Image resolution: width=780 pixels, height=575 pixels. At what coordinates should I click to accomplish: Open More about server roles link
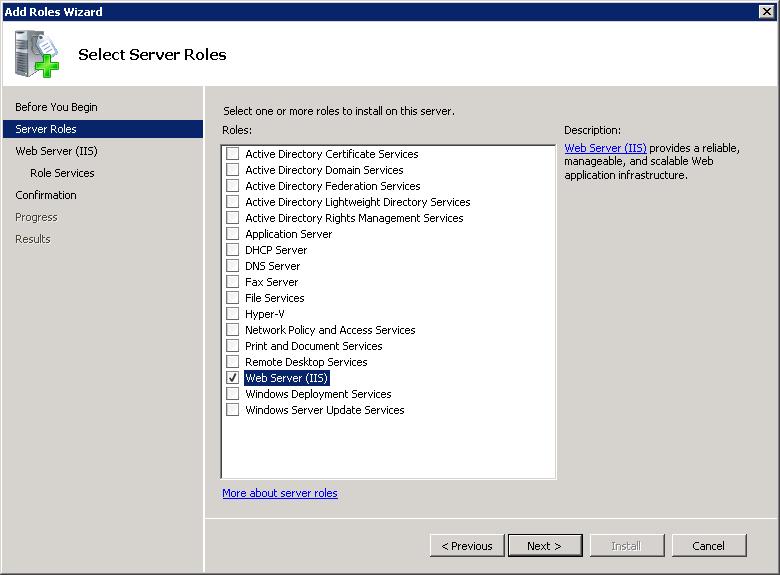click(280, 493)
